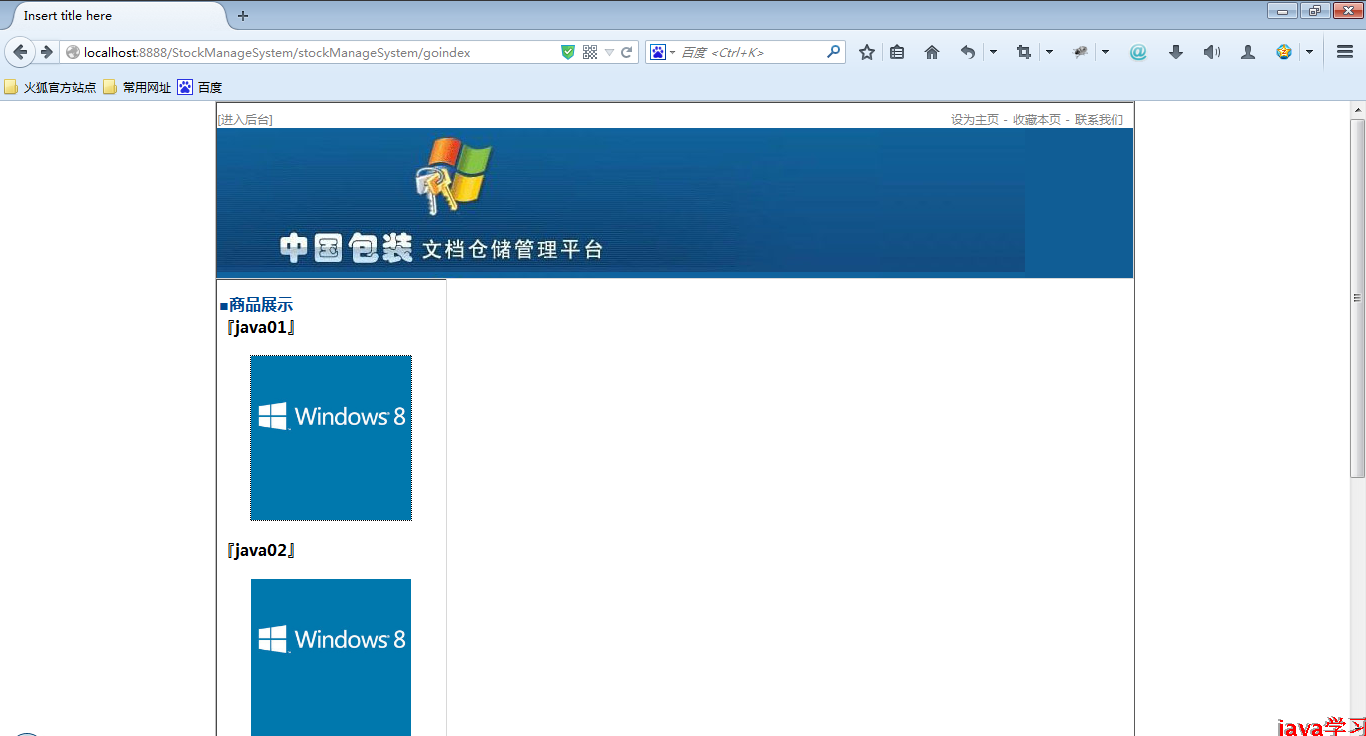Click the 『java01』 product title
Image resolution: width=1366 pixels, height=736 pixels.
coord(261,327)
